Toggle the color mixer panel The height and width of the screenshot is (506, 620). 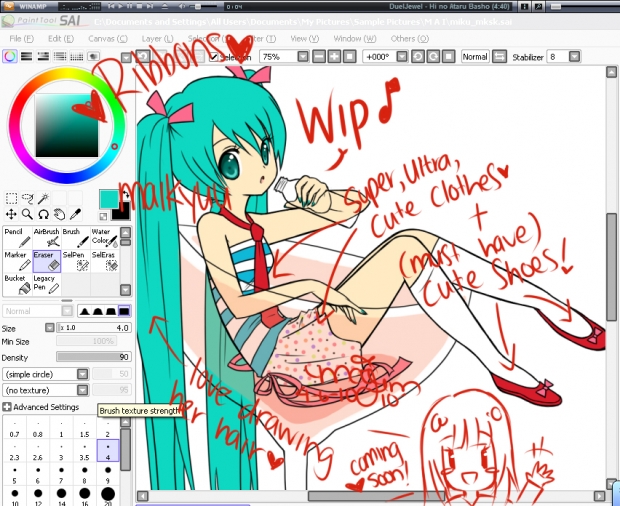point(60,57)
